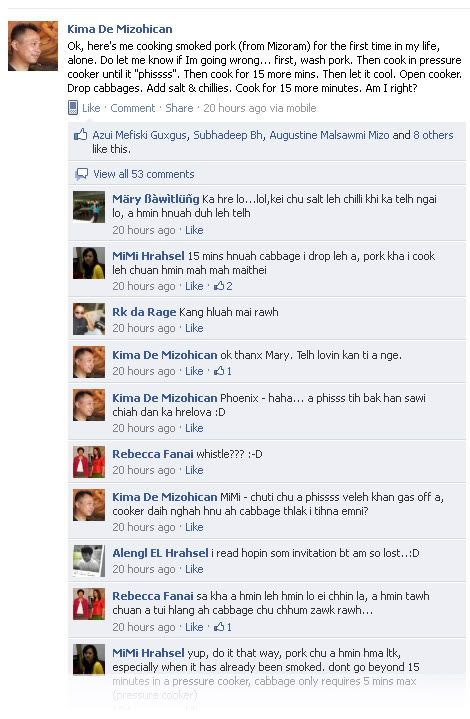The height and width of the screenshot is (719, 470).
Task: Open Kima De Mizohican's large profile photo
Action: point(33,46)
